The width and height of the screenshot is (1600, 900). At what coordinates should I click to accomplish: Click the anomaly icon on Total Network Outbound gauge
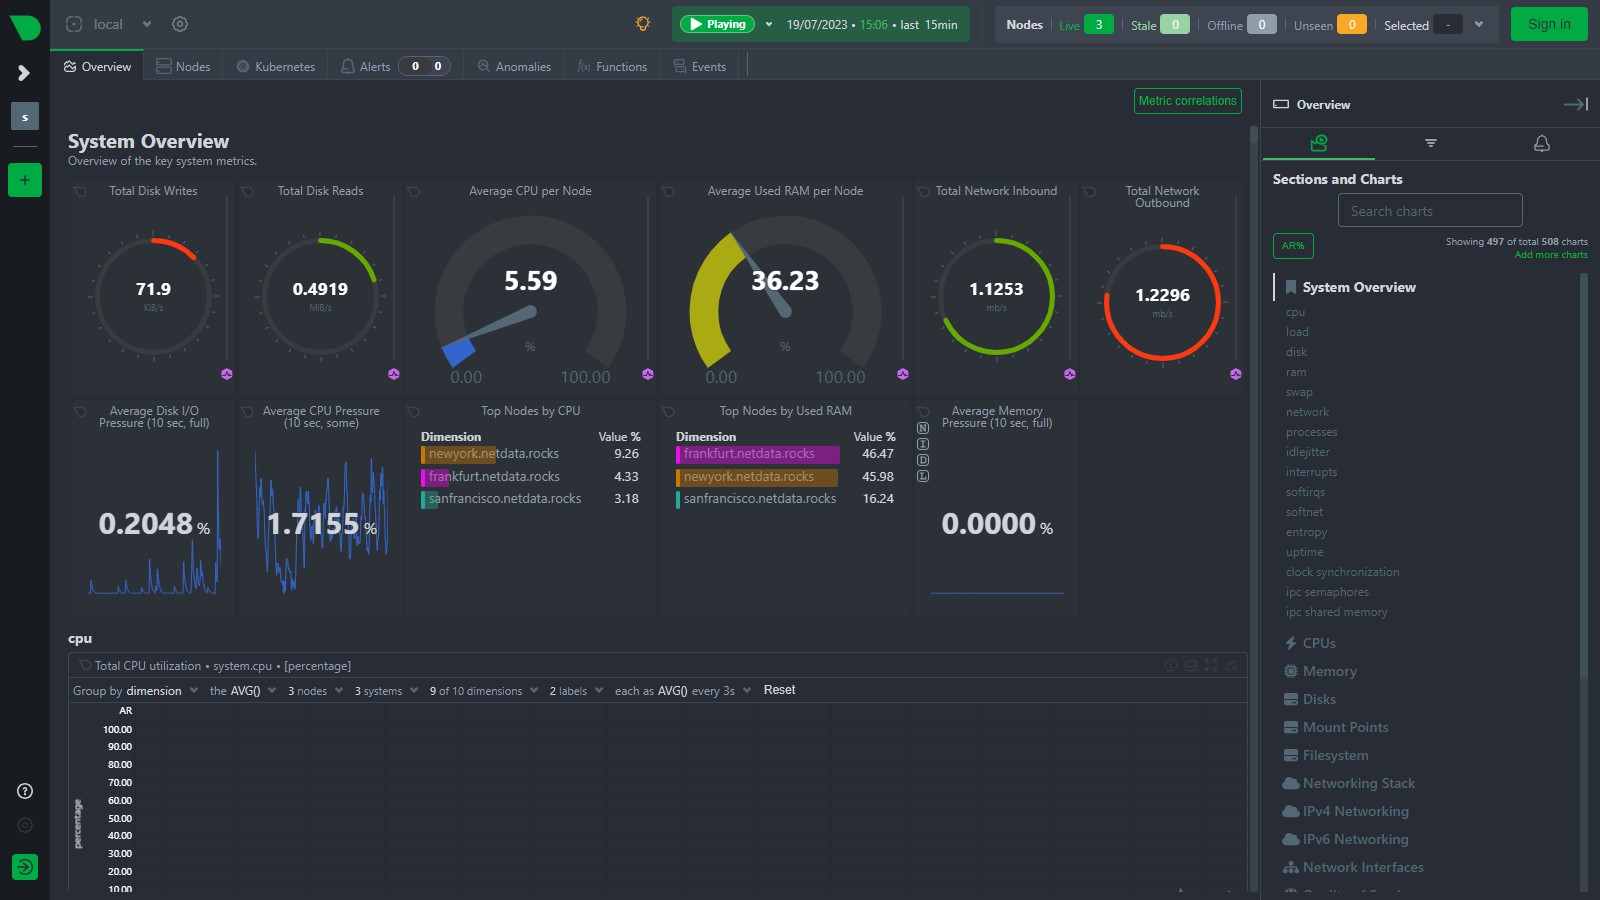pyautogui.click(x=1236, y=374)
